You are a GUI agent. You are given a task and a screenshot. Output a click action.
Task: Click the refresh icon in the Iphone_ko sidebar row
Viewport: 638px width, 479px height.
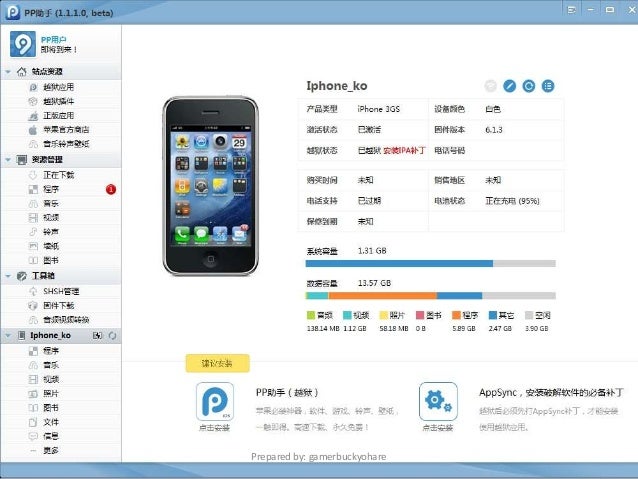pos(112,335)
